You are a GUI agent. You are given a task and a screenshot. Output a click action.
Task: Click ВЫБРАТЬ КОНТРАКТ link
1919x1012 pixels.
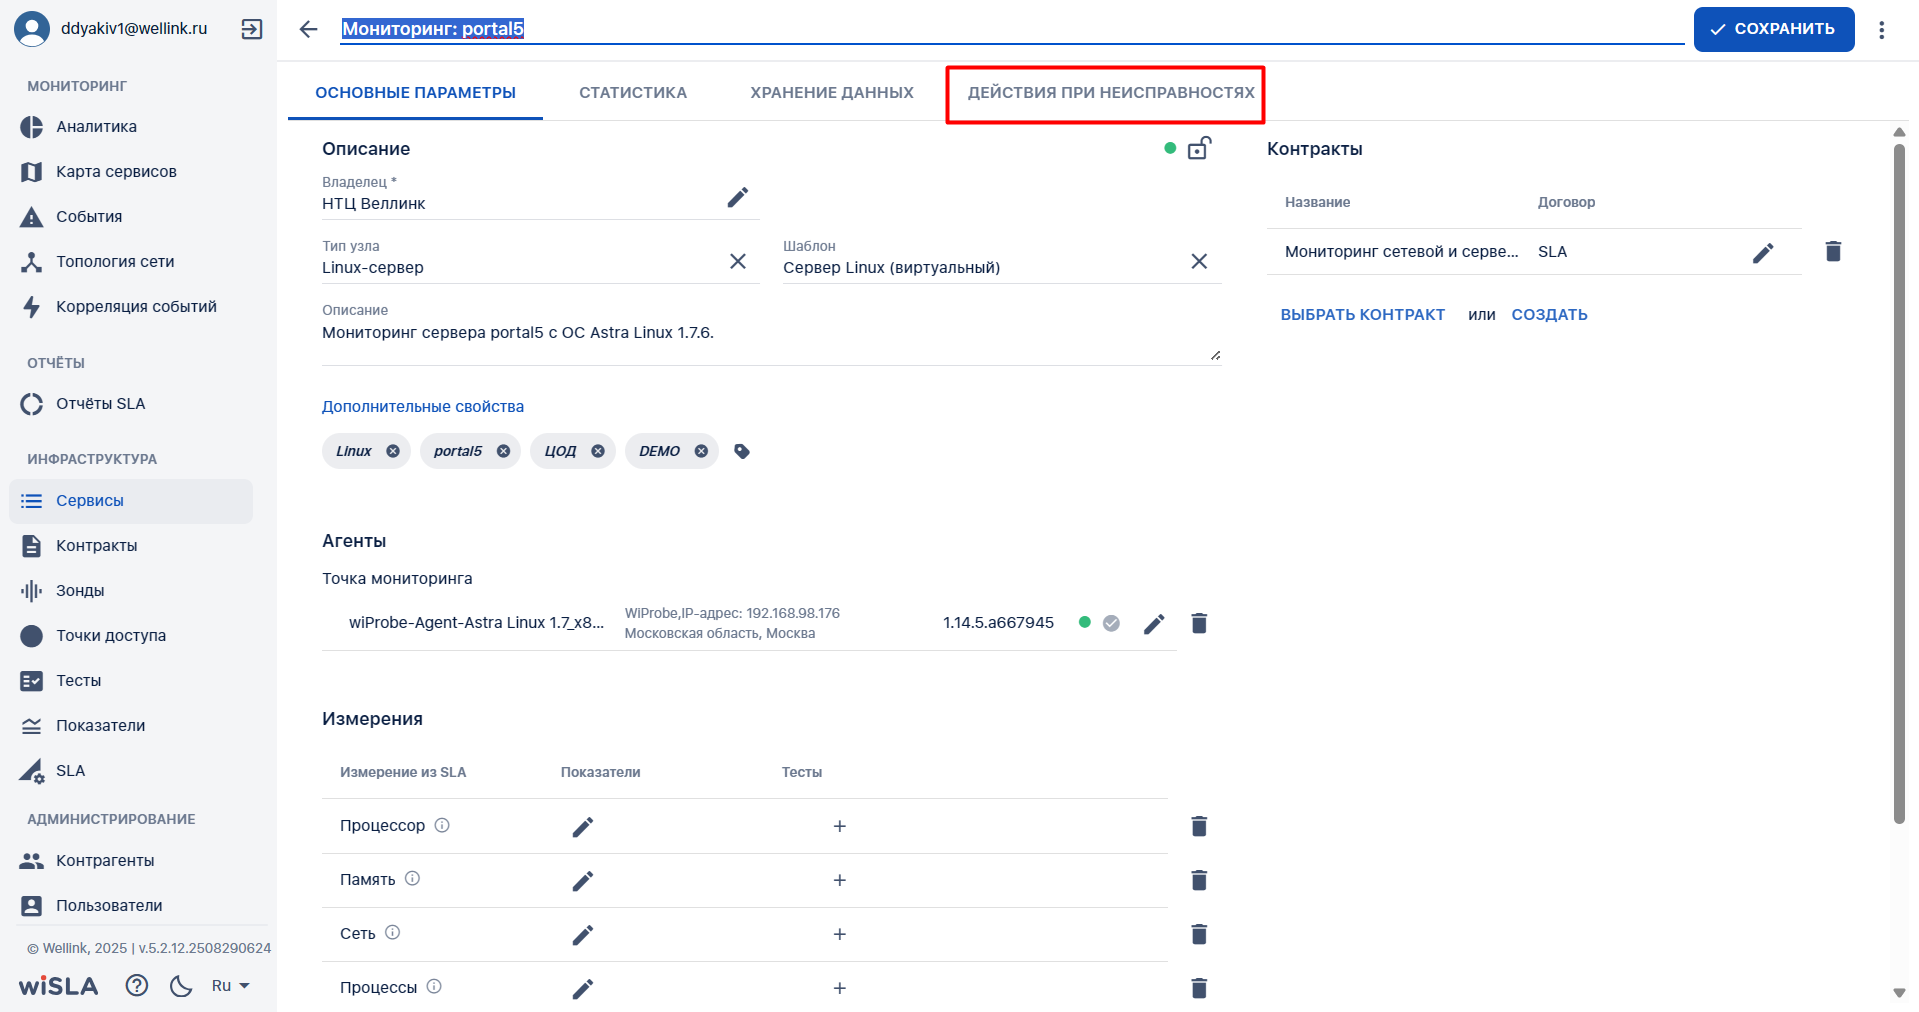tap(1362, 314)
